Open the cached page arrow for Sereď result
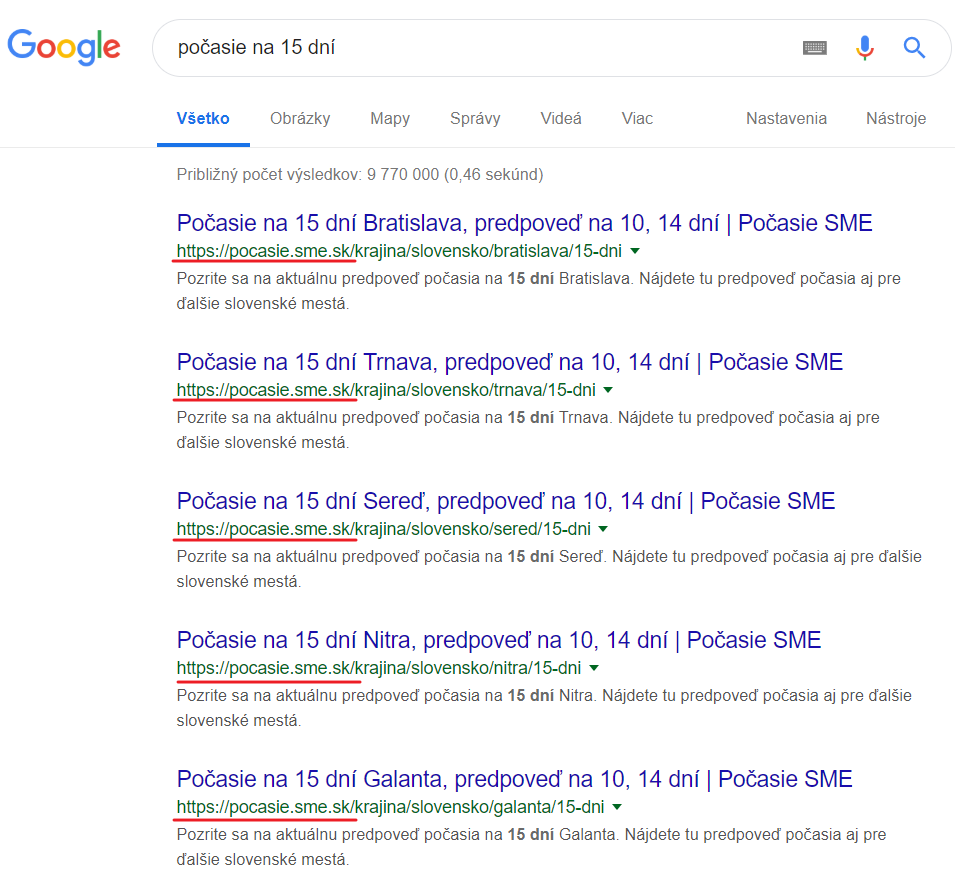The height and width of the screenshot is (877, 955). tap(604, 529)
